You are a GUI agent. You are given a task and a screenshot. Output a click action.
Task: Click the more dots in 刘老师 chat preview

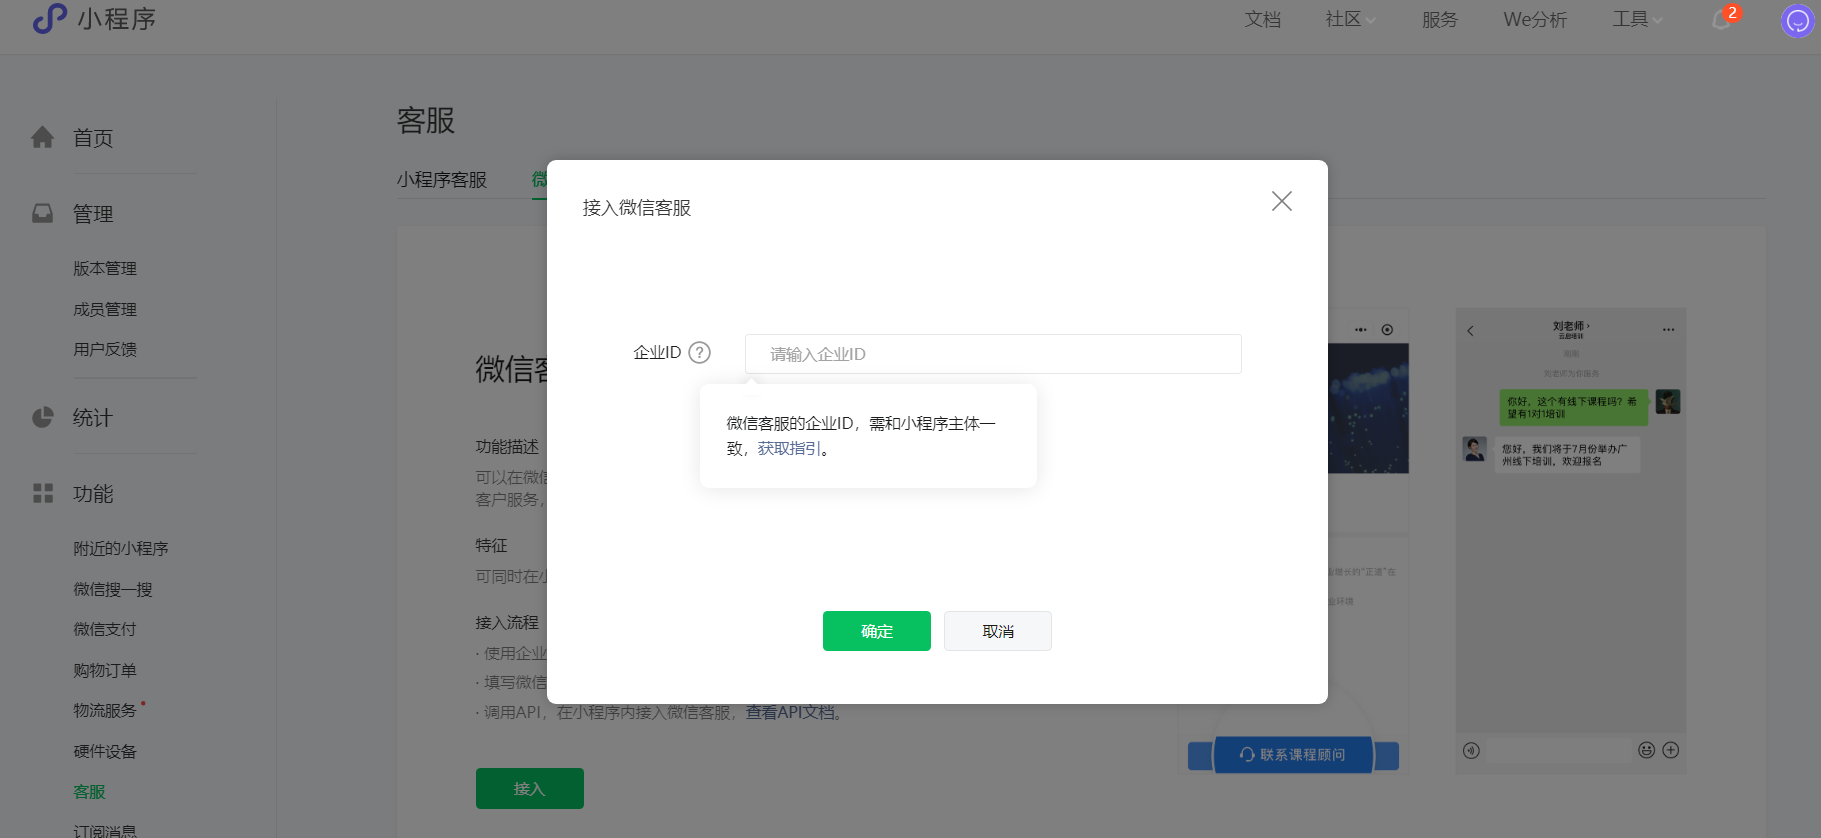(x=1668, y=330)
